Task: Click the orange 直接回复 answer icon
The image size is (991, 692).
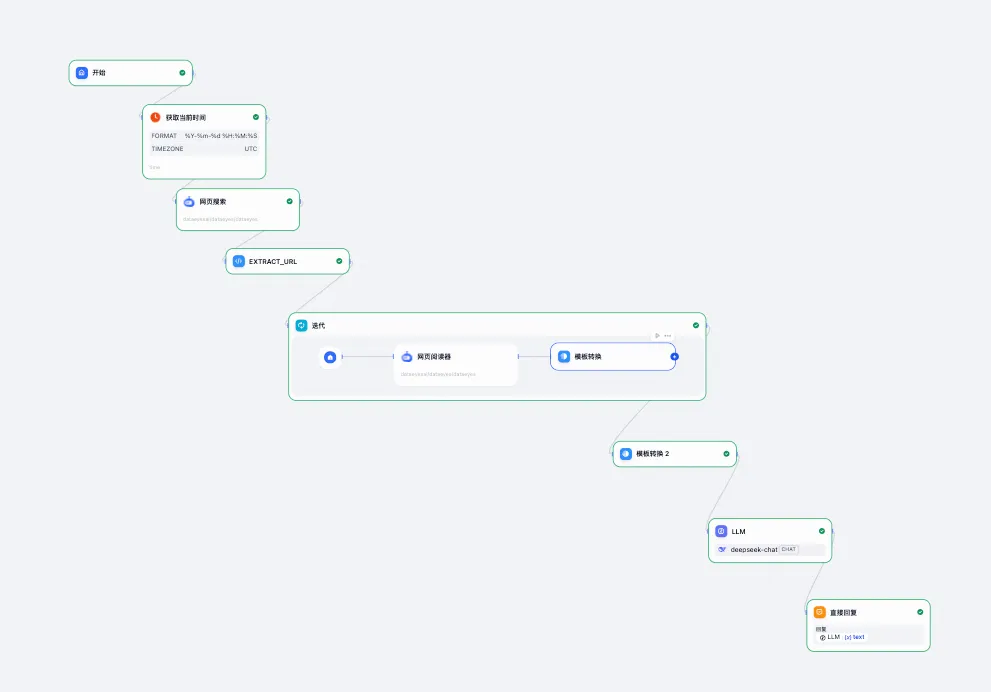Action: point(820,612)
